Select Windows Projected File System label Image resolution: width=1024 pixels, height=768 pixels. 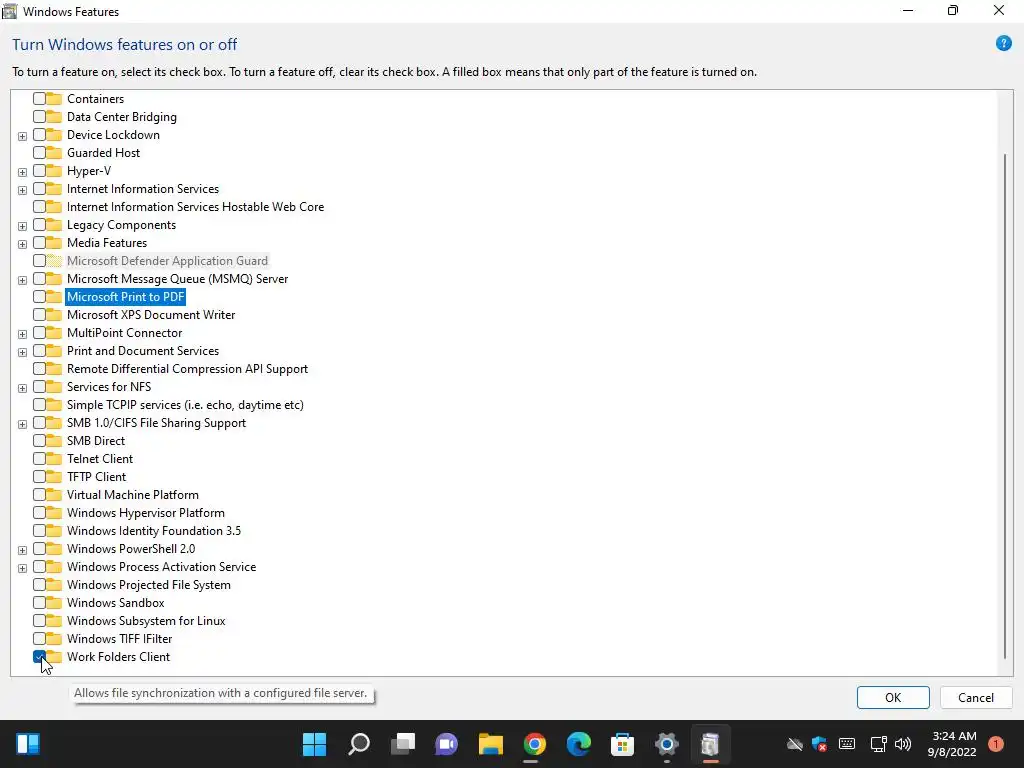click(148, 584)
